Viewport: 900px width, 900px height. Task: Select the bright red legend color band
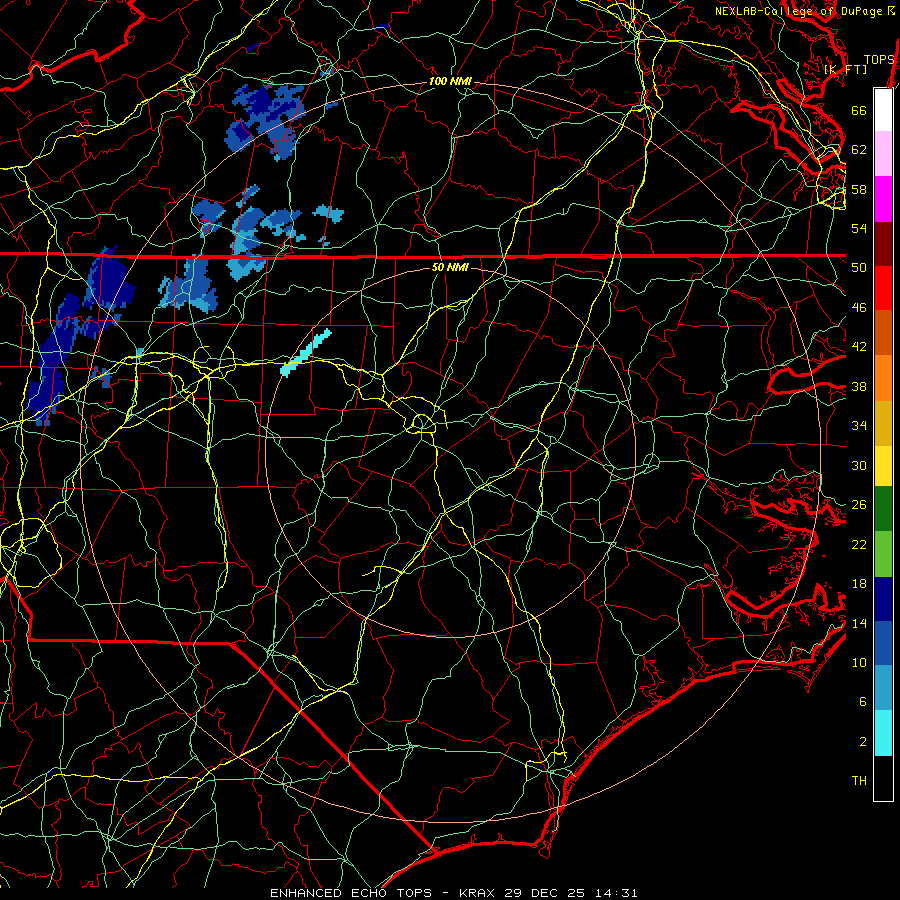[883, 288]
